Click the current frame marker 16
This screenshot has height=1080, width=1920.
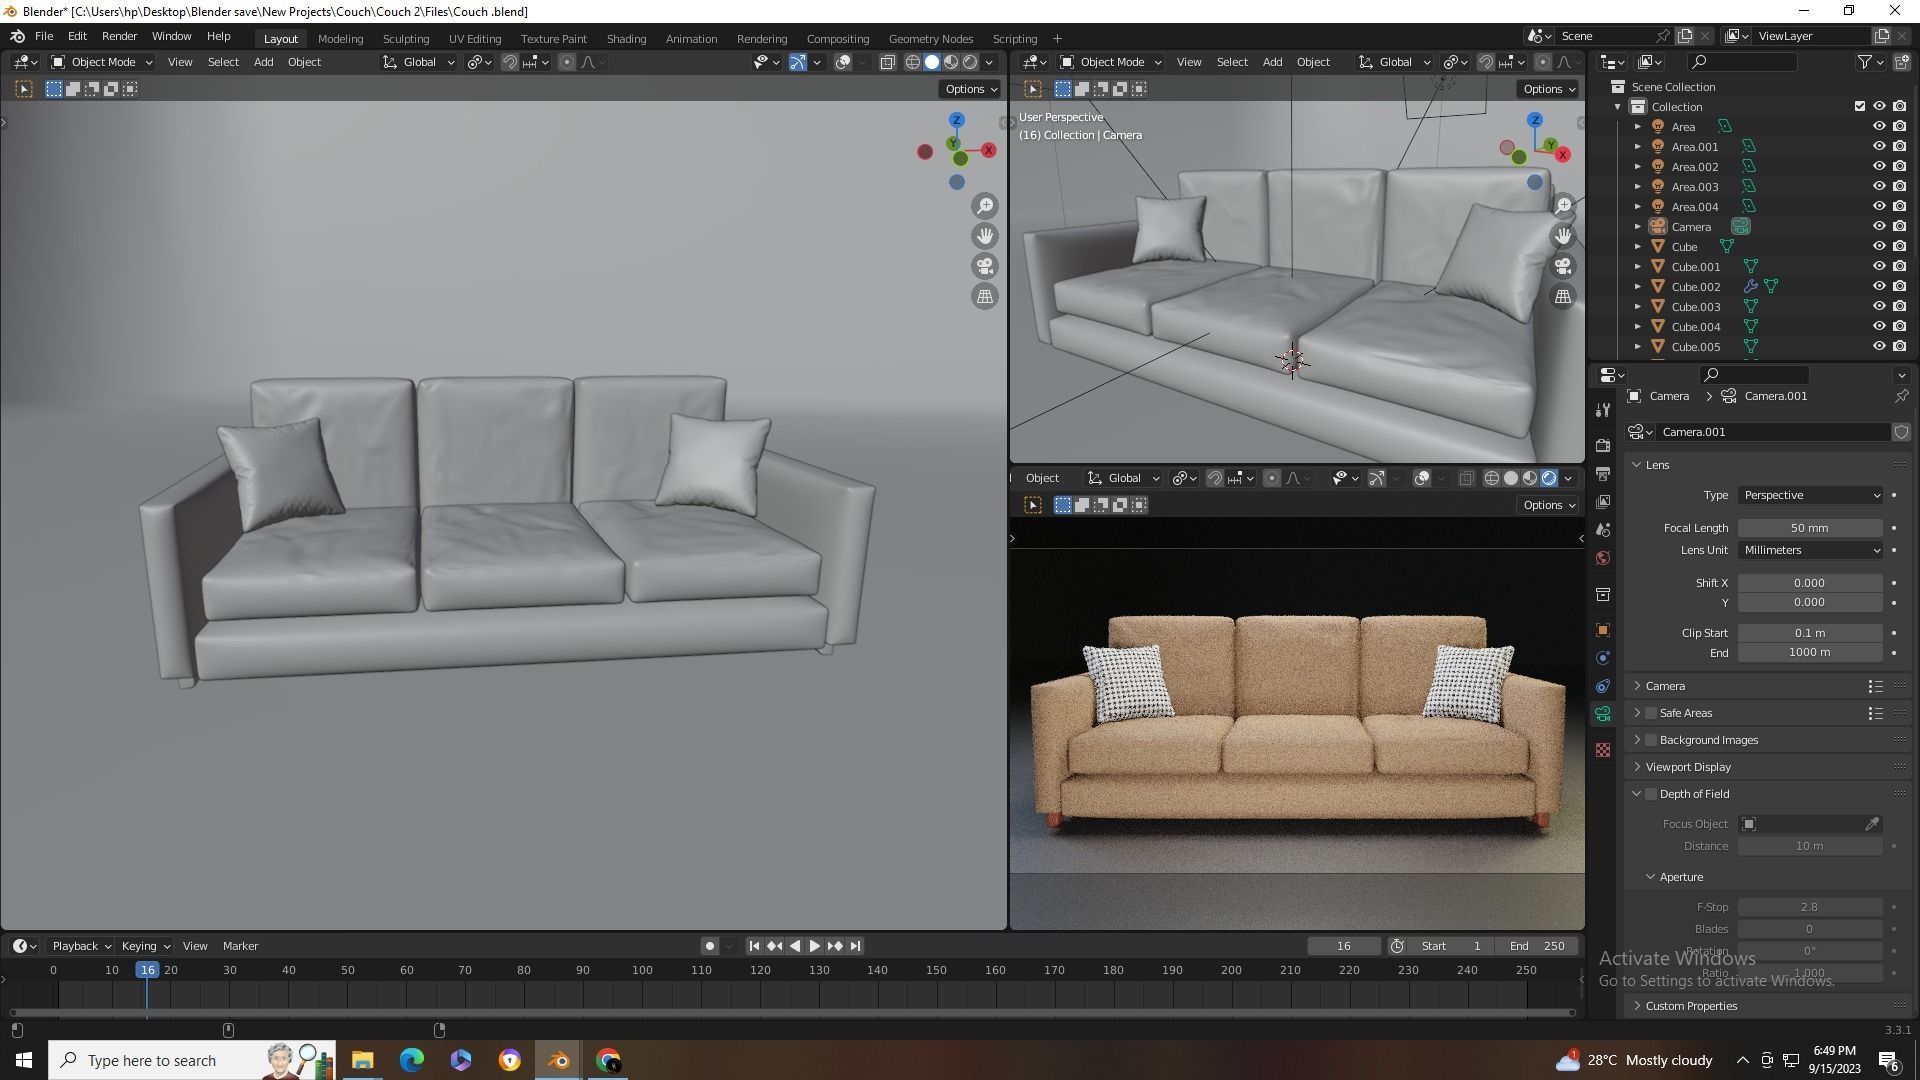coord(147,970)
